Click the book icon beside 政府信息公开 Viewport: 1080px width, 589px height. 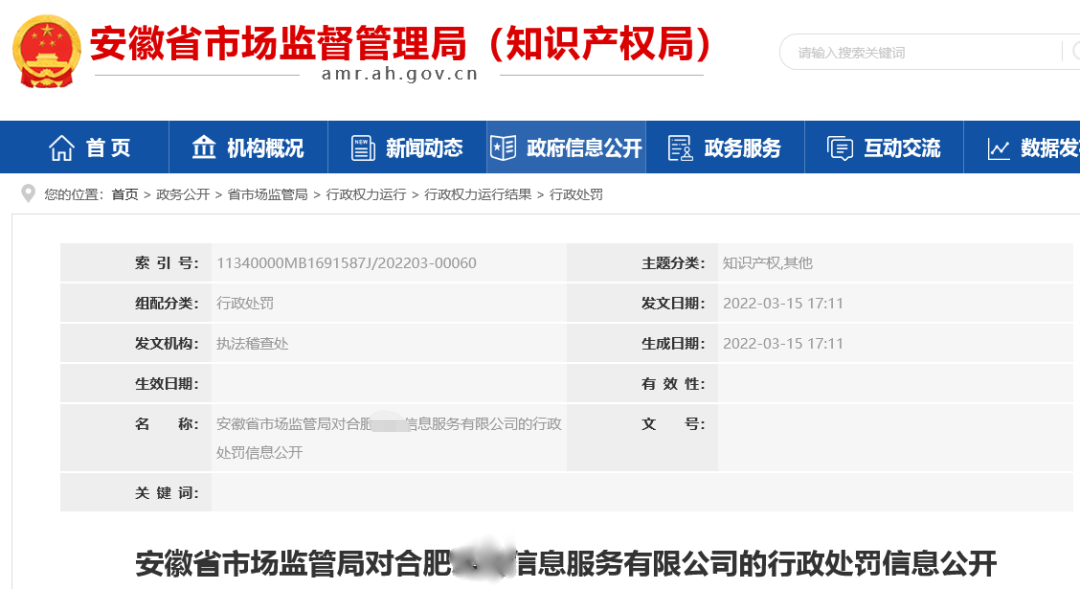point(503,148)
